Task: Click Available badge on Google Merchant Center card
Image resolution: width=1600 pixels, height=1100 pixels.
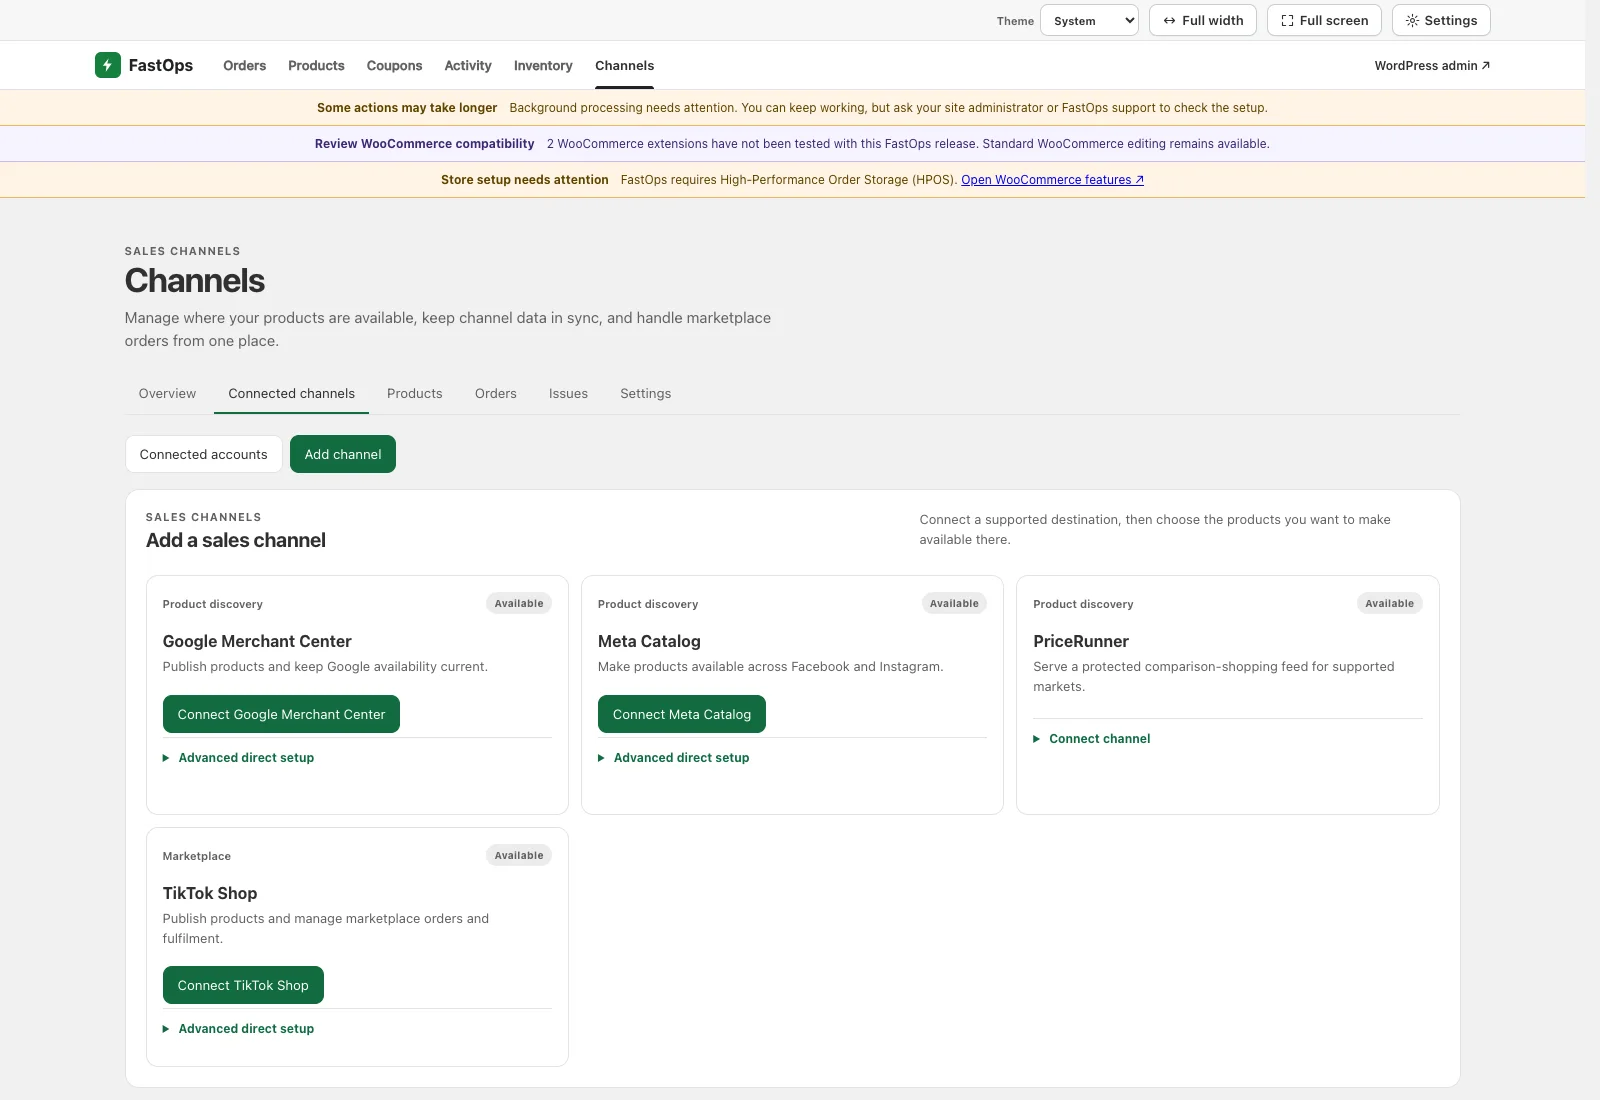Action: click(x=519, y=603)
